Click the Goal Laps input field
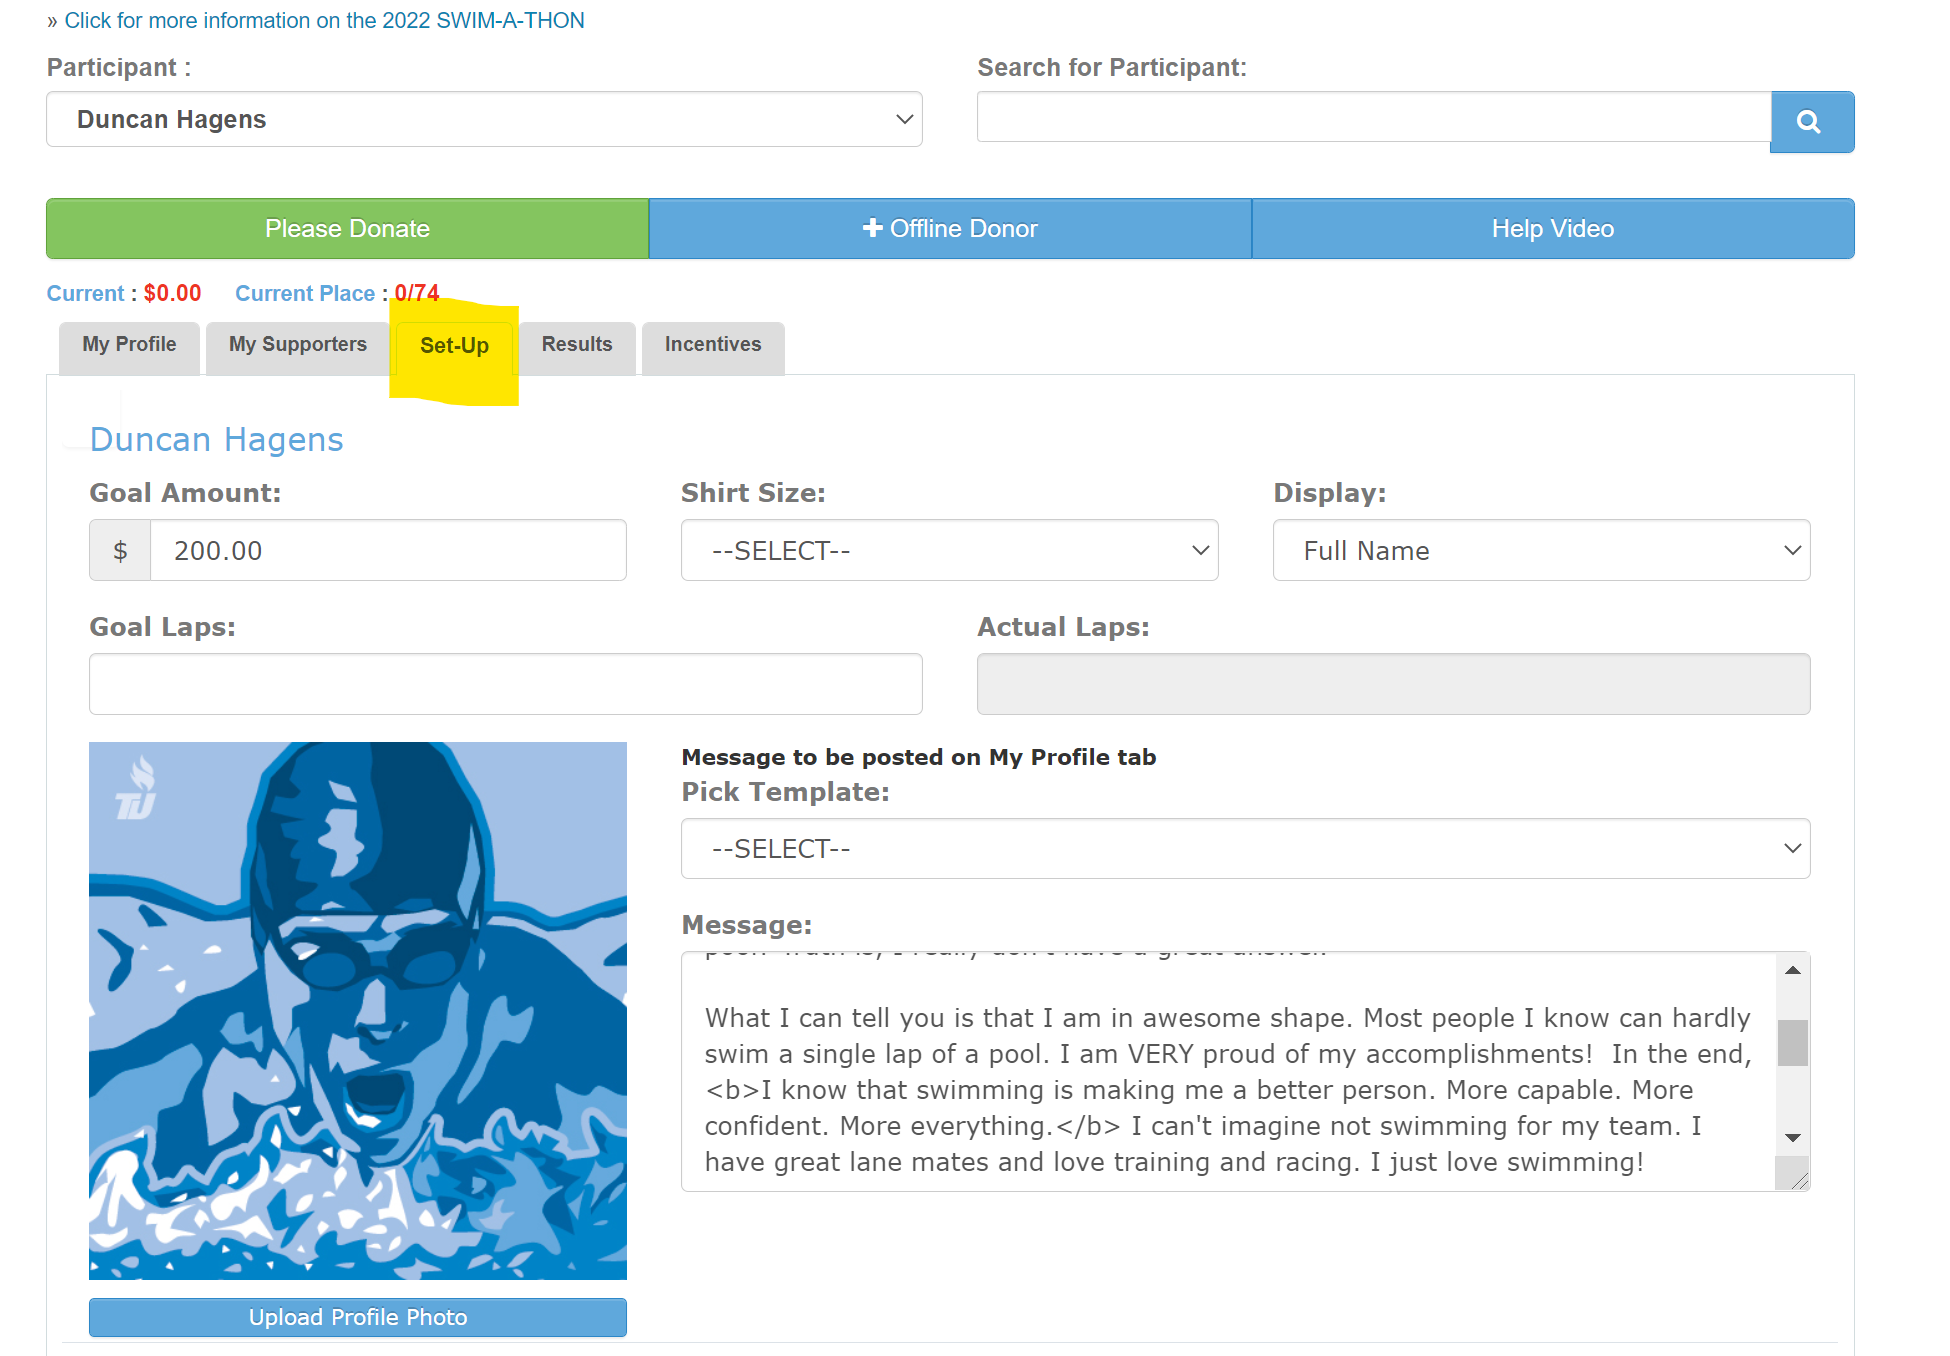Image resolution: width=1950 pixels, height=1356 pixels. pos(505,684)
